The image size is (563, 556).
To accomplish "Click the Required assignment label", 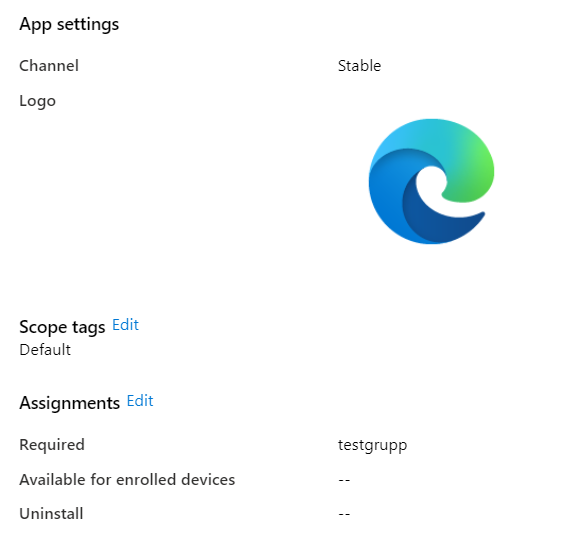I will click(52, 445).
